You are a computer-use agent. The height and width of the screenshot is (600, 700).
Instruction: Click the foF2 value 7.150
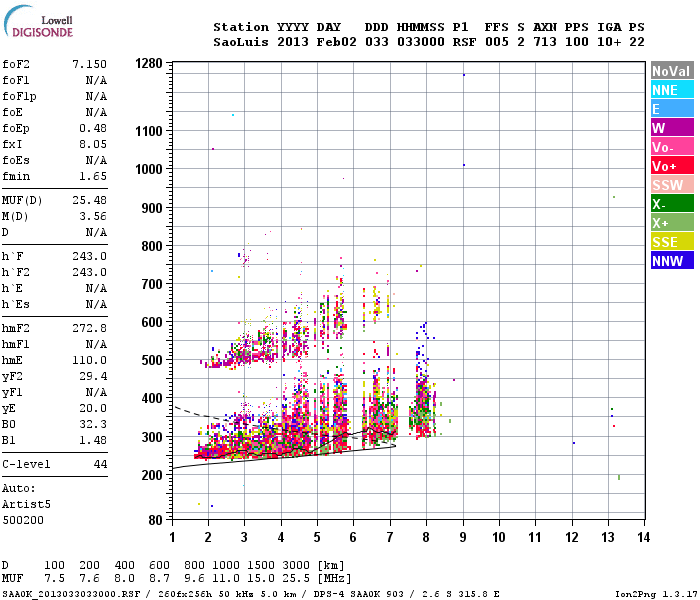point(89,64)
